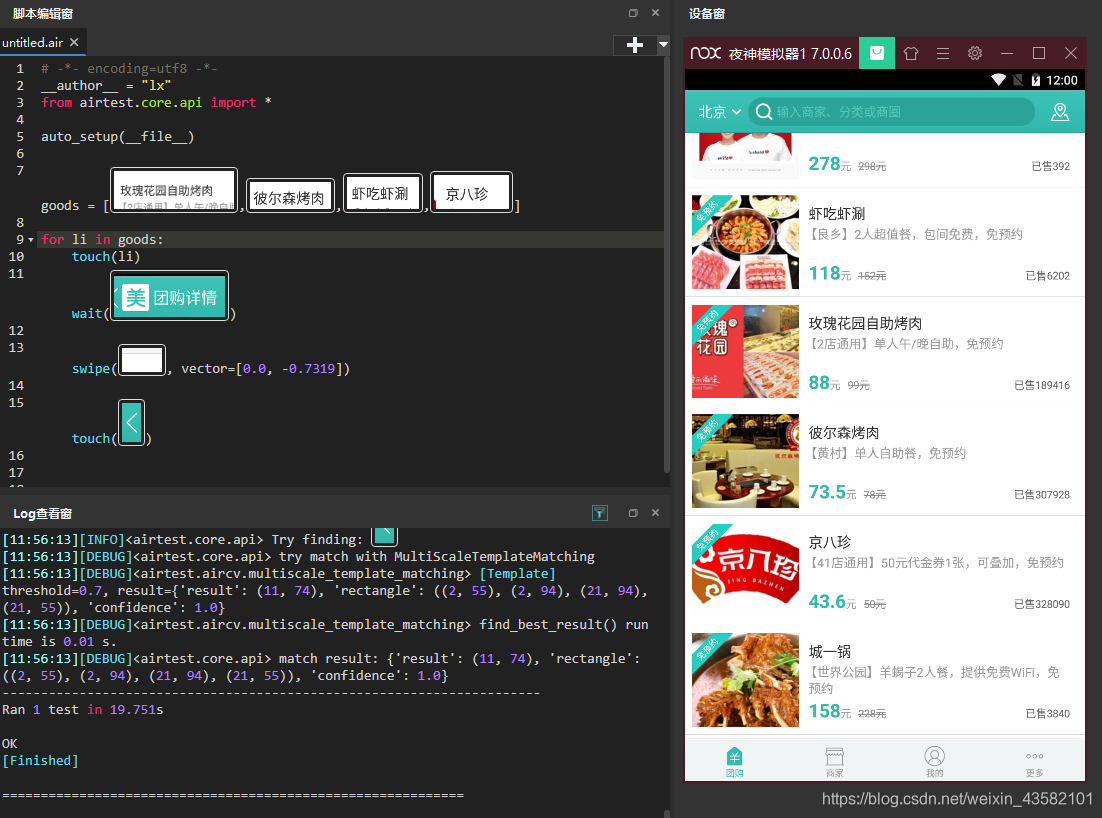The width and height of the screenshot is (1102, 818).
Task: Open the 玫瑰花园自助烤肉 deal listing
Action: pyautogui.click(x=885, y=351)
